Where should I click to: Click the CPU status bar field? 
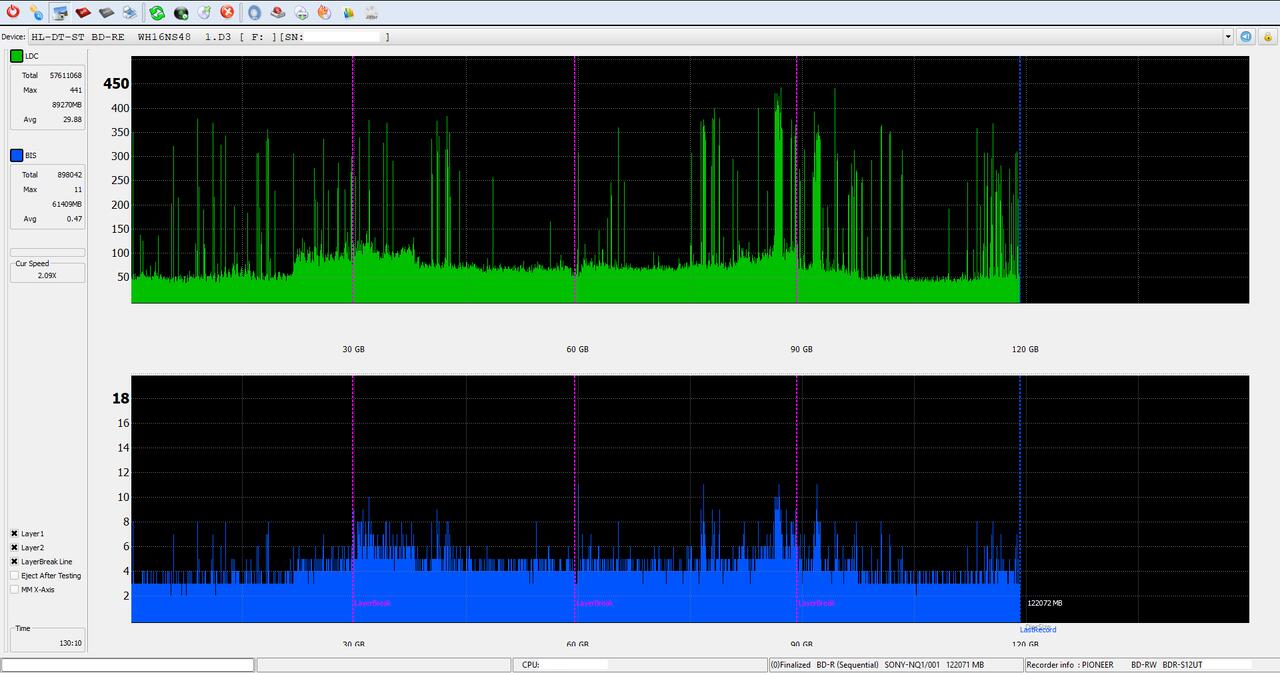[x=639, y=665]
